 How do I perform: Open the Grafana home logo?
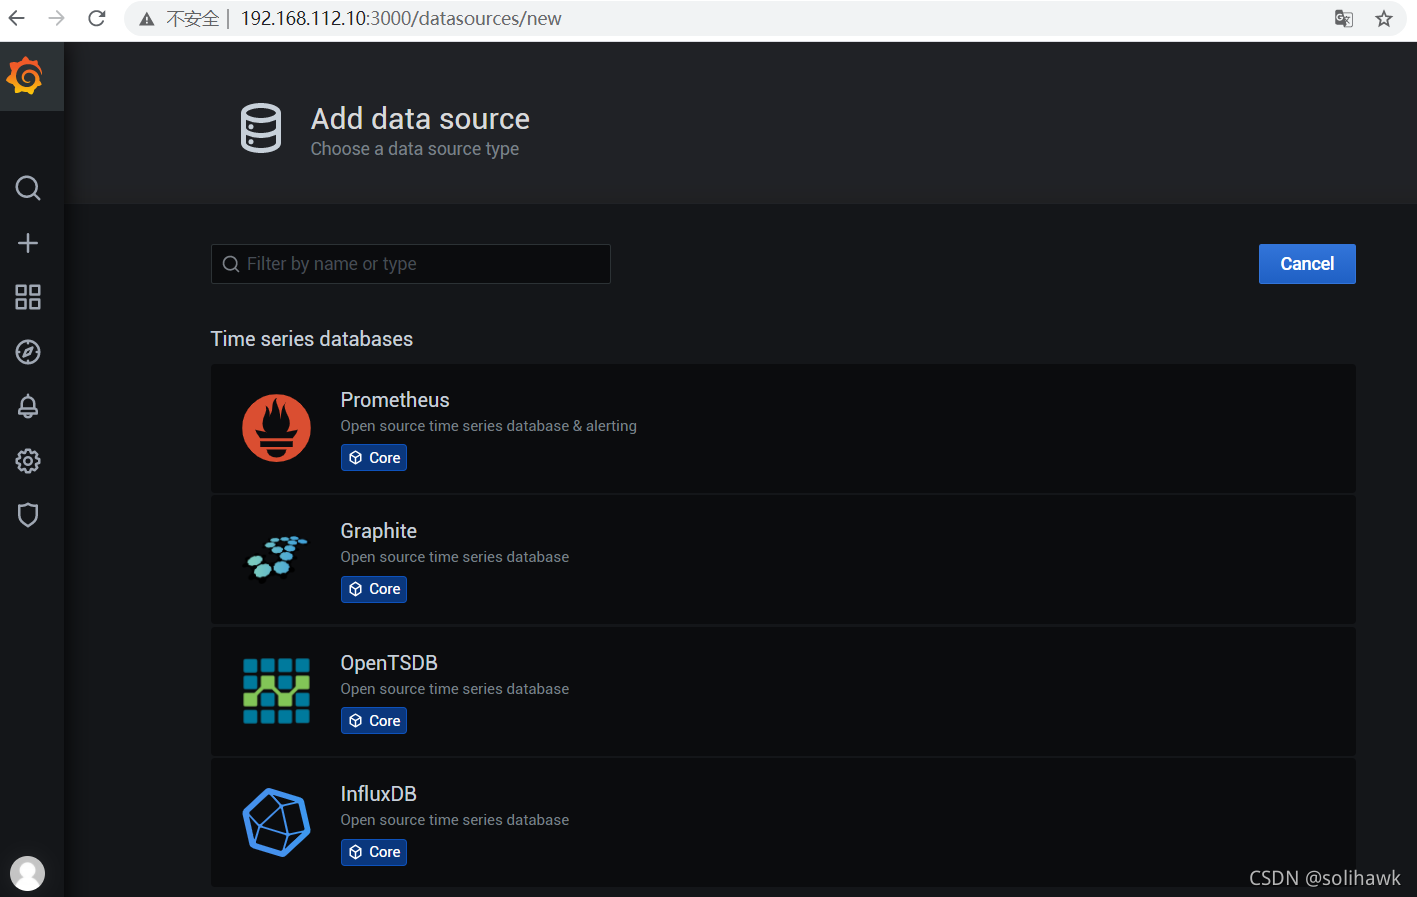[x=25, y=76]
